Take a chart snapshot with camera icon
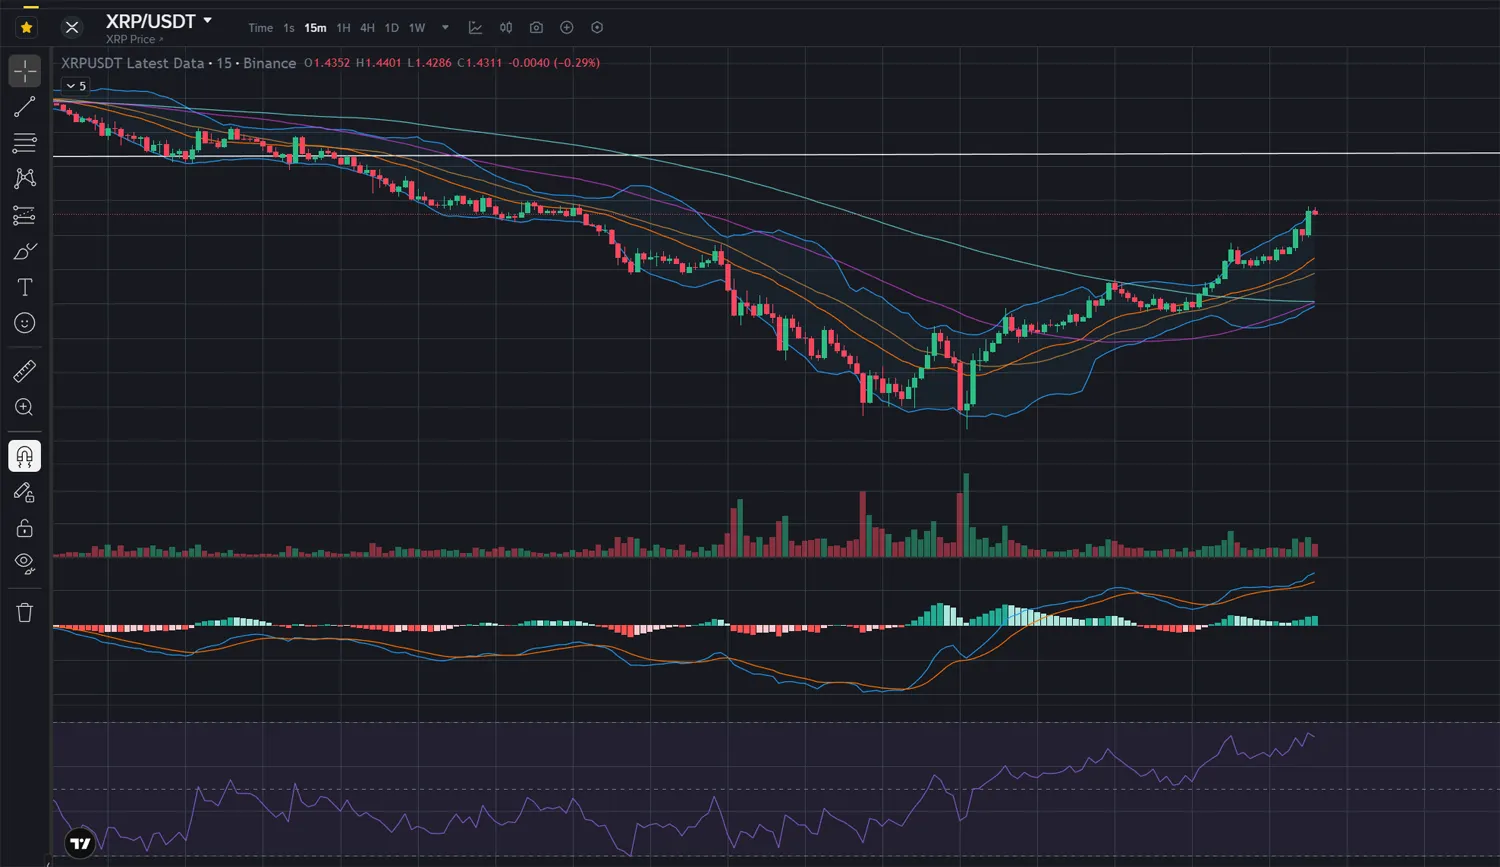This screenshot has height=867, width=1500. (536, 28)
